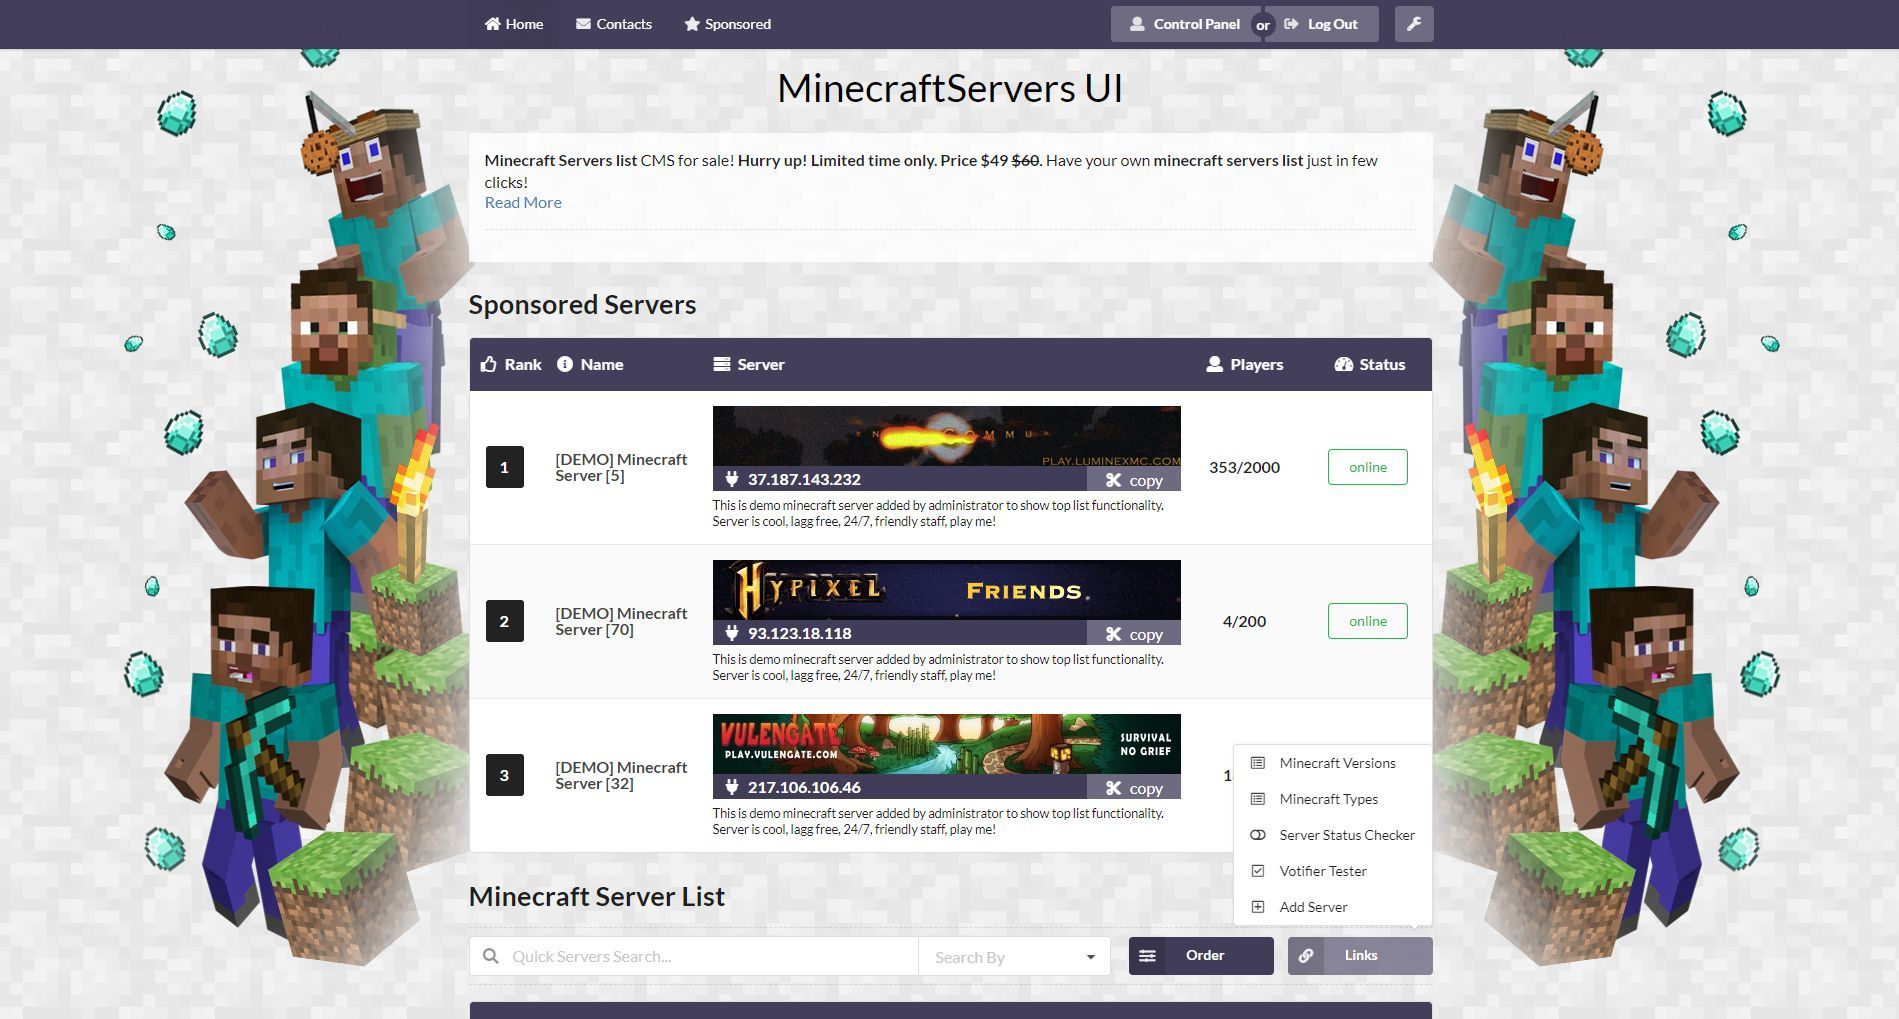Select Minecraft Types from Links menu
This screenshot has width=1899, height=1019.
click(x=1332, y=799)
